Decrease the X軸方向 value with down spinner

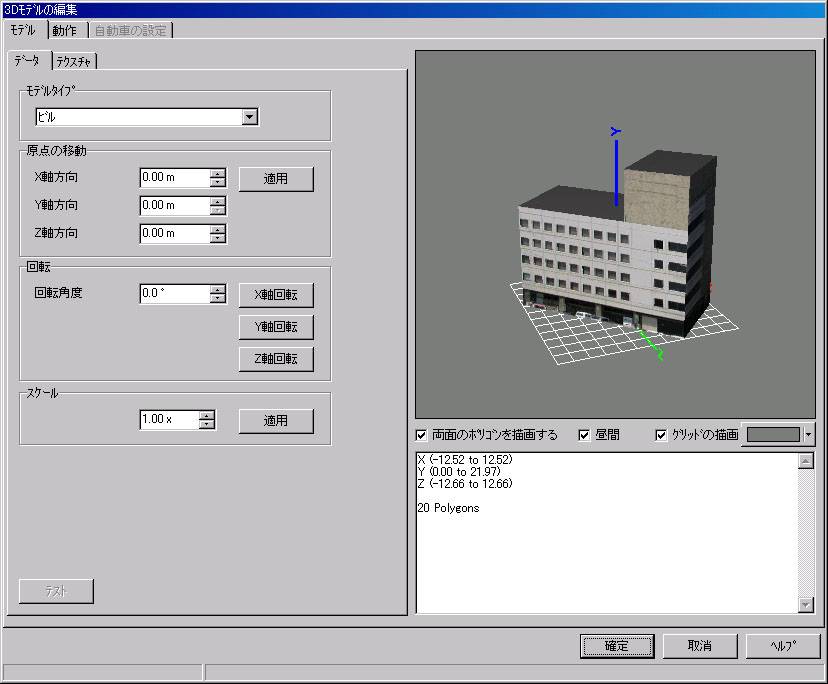click(x=218, y=182)
